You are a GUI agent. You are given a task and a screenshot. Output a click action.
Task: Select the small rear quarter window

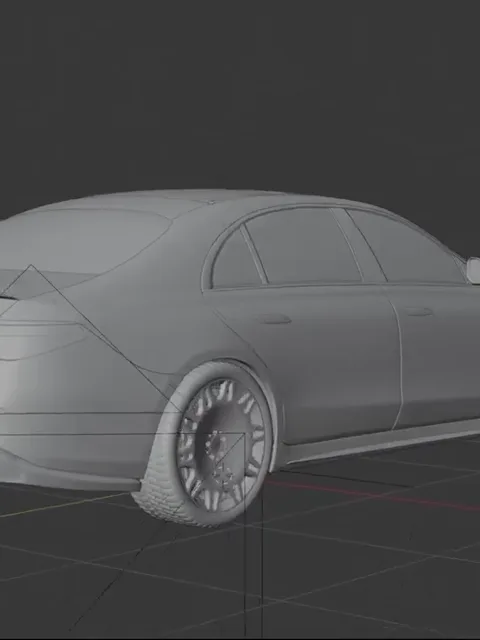pos(237,260)
